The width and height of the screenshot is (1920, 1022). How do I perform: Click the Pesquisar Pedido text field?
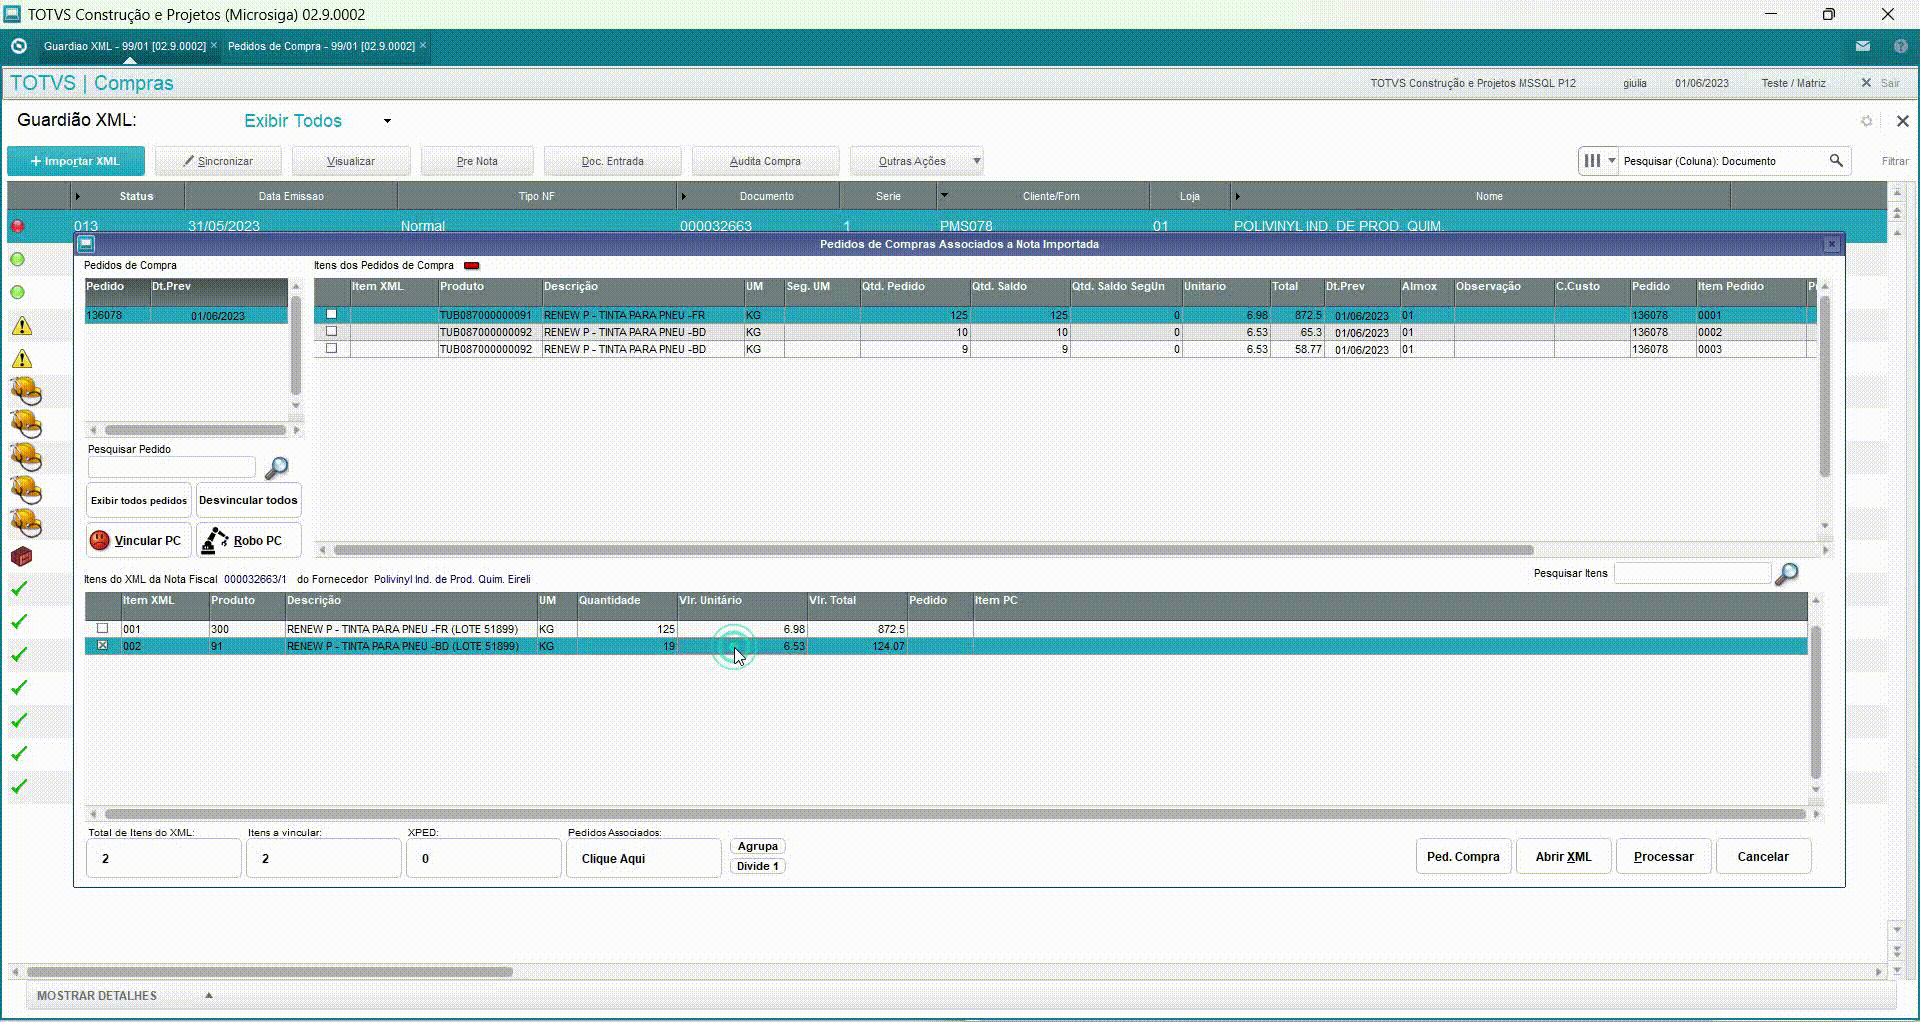tap(172, 468)
